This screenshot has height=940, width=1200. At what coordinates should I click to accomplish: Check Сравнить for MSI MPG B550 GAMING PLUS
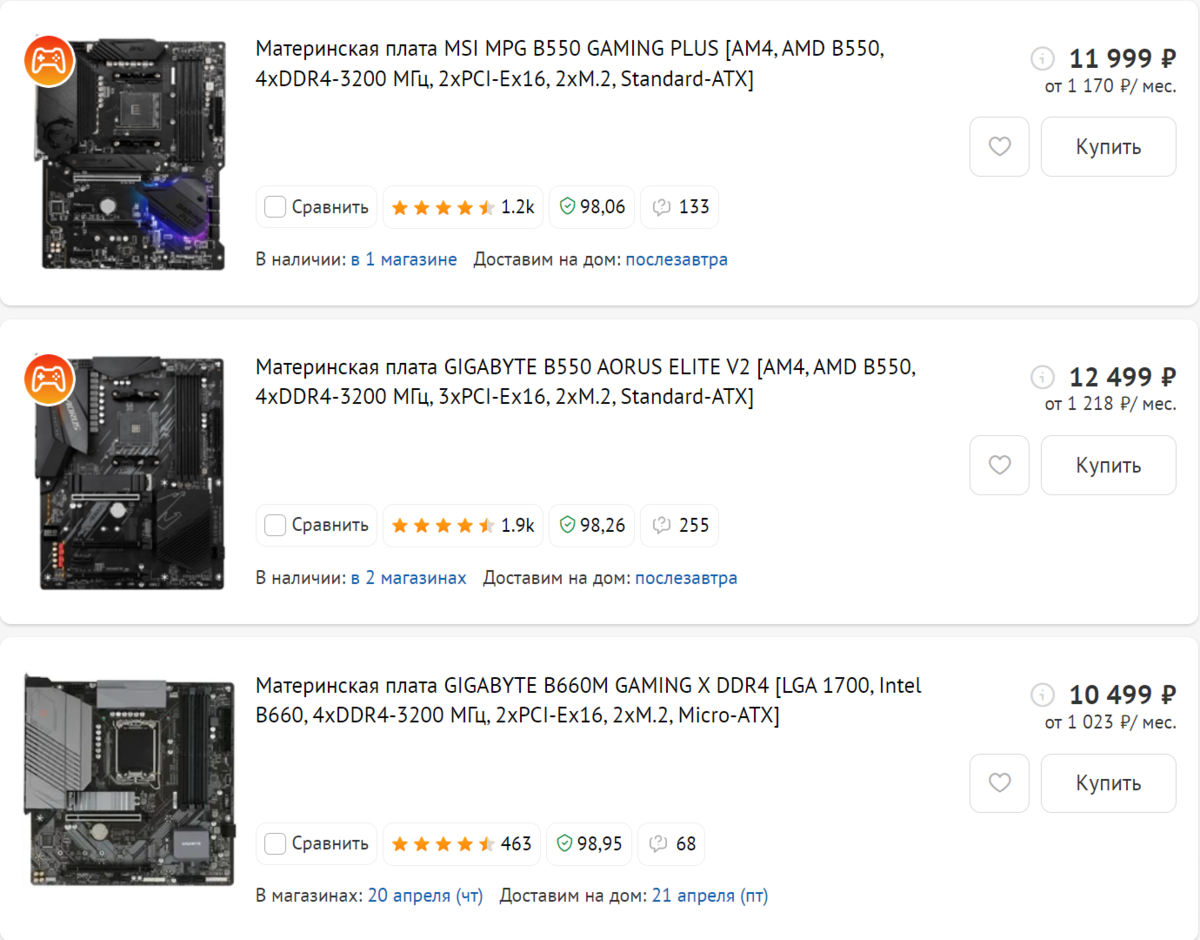point(316,207)
